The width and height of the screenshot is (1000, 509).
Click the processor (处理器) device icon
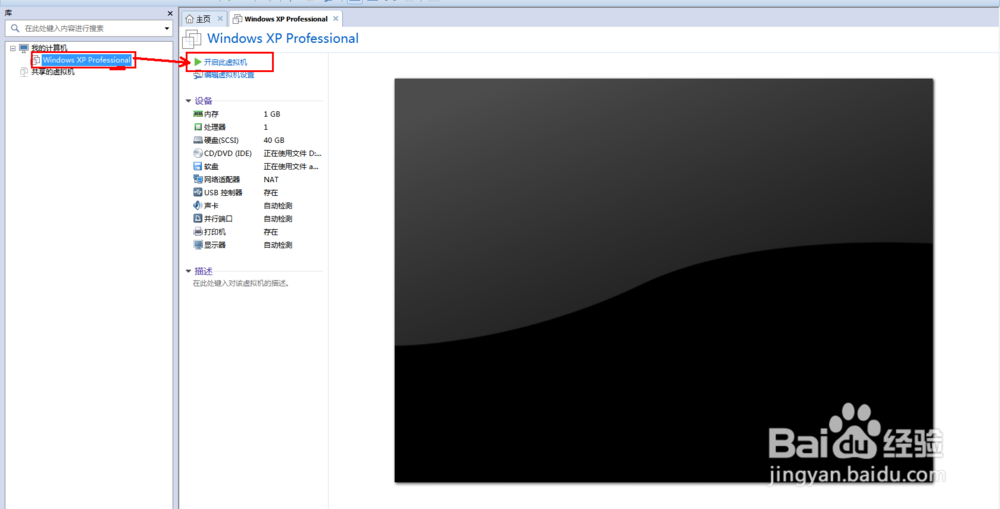[198, 127]
